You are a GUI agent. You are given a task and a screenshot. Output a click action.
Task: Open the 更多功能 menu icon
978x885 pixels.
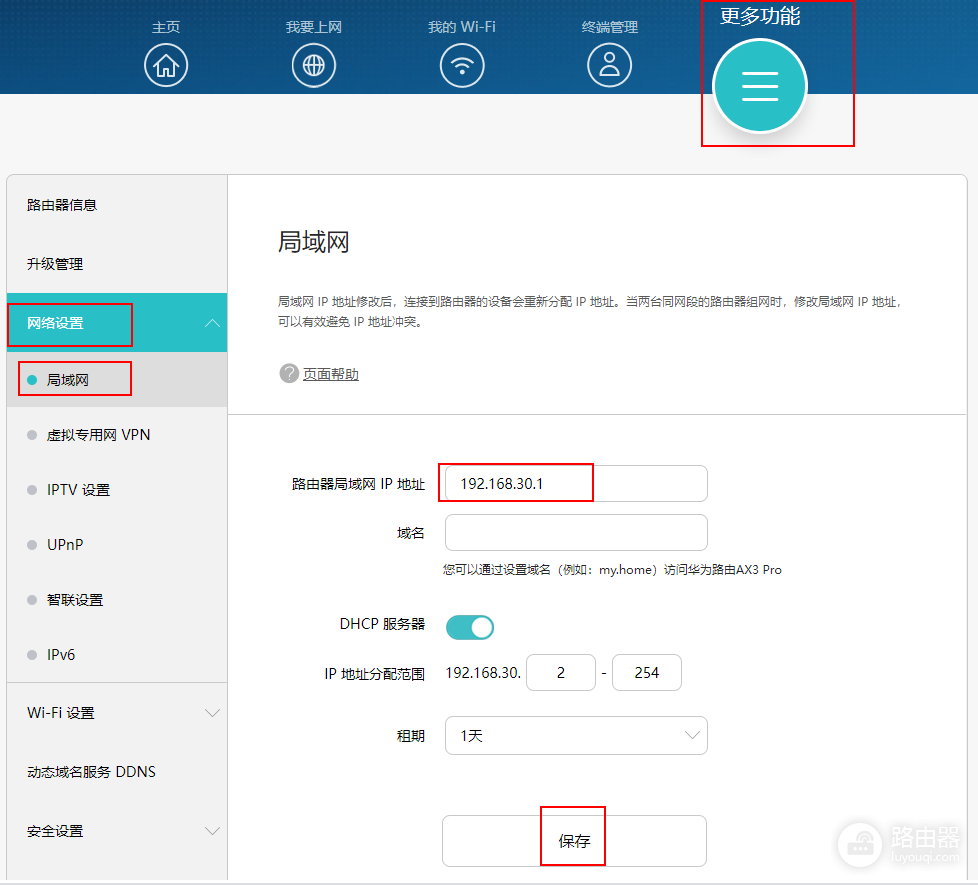760,86
